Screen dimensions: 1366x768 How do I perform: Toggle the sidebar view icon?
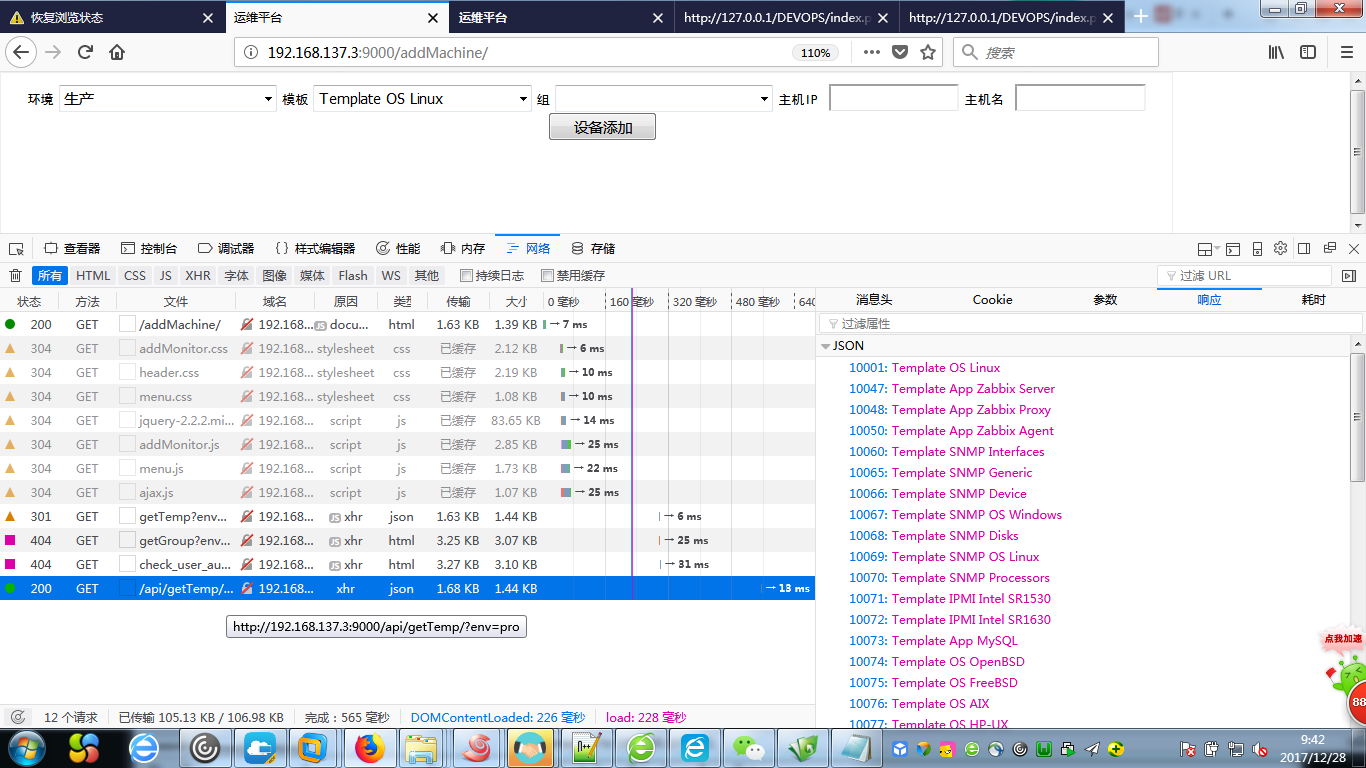(1308, 52)
